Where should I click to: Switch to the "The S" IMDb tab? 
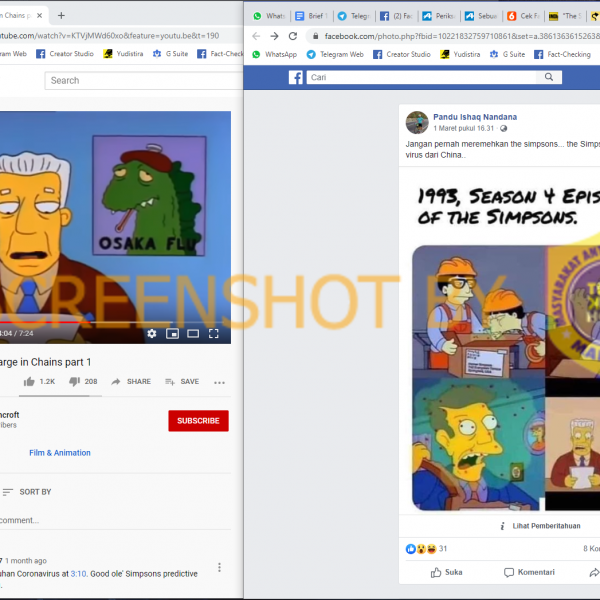coord(566,16)
